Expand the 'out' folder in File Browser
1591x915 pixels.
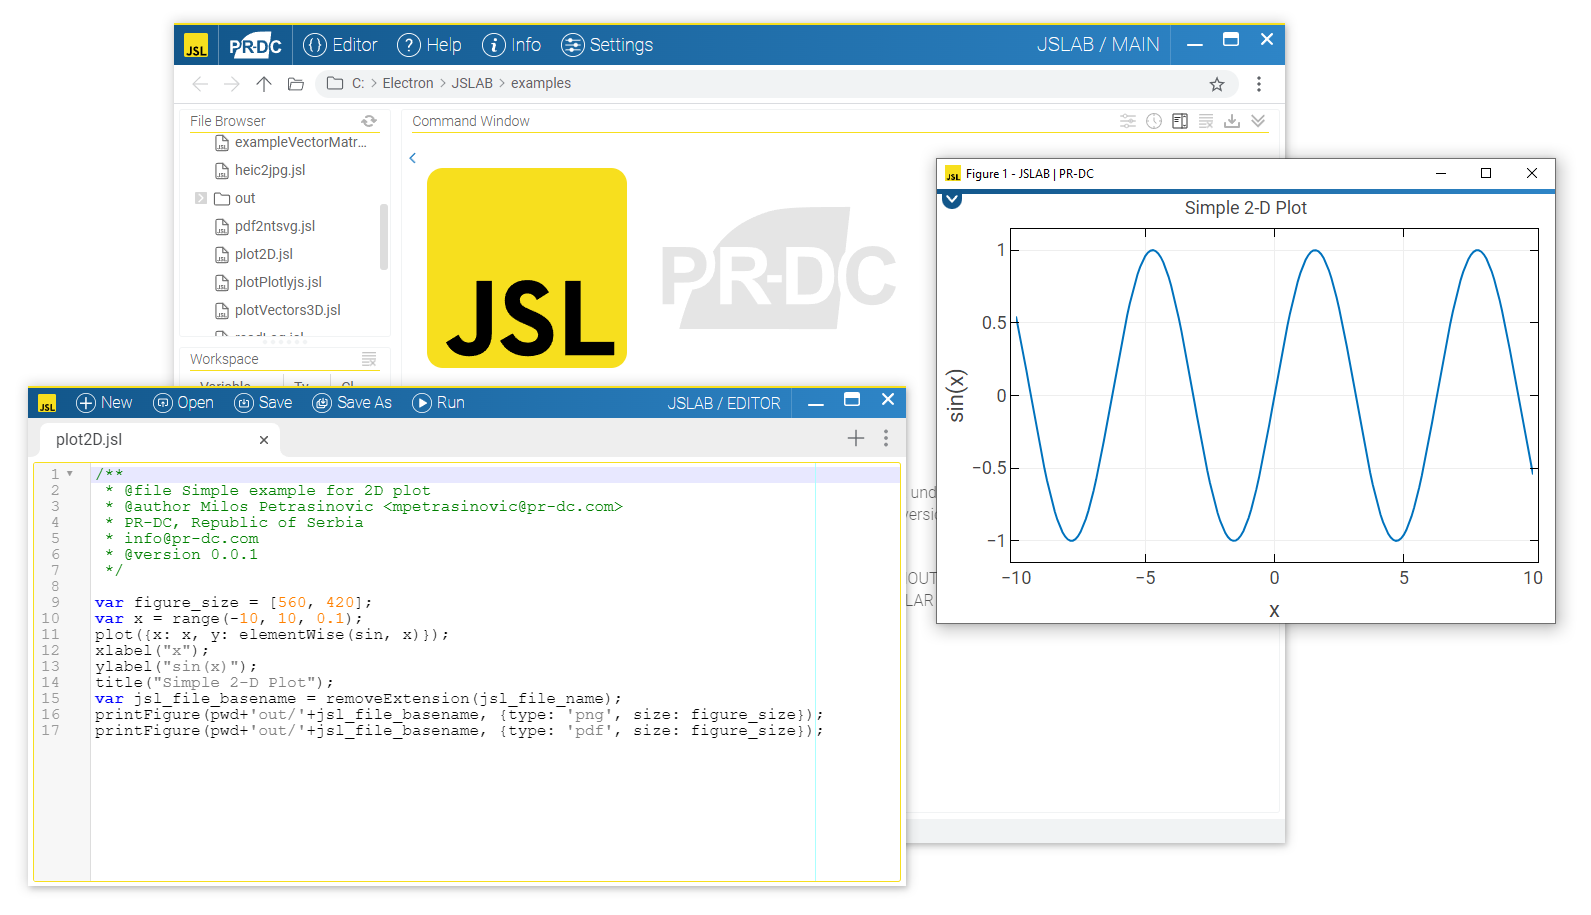pos(201,198)
